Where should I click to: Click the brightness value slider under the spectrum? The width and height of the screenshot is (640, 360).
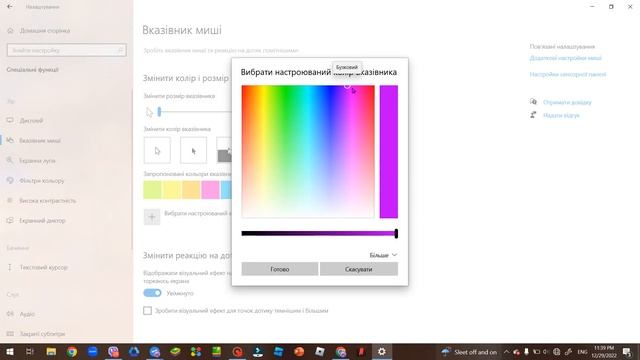(x=319, y=233)
